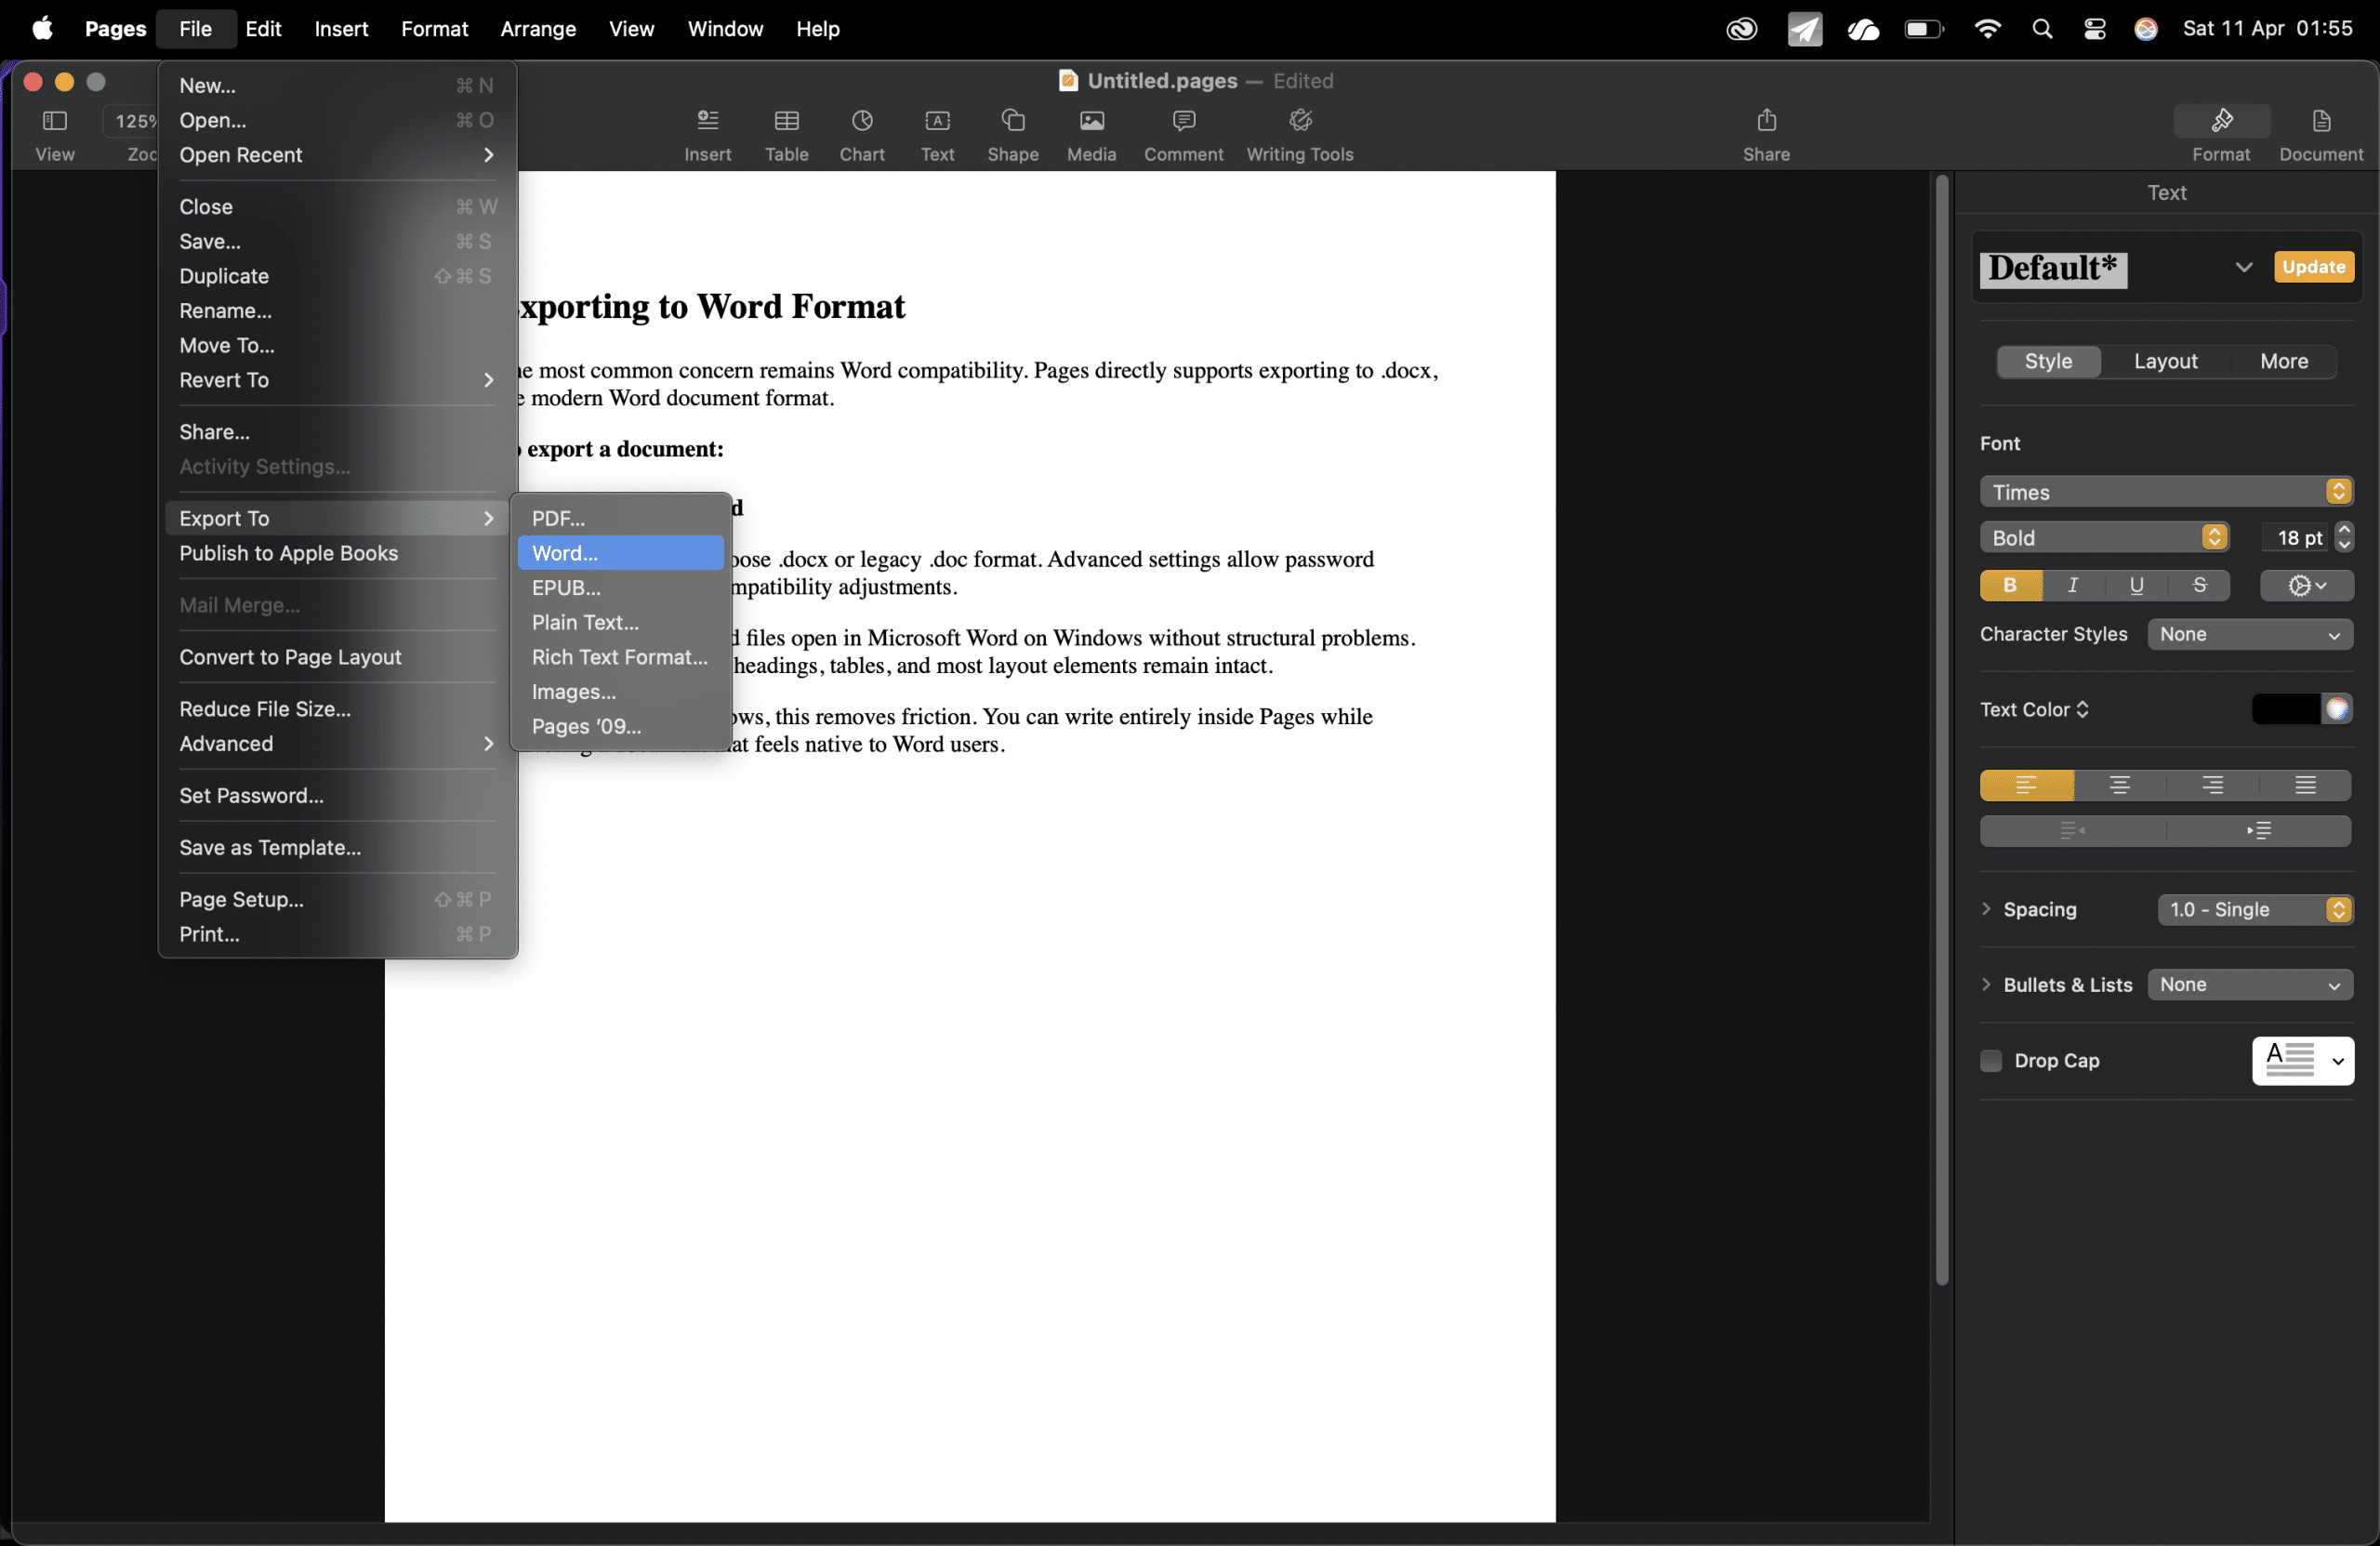Click the Insert toolbar icon
Image resolution: width=2380 pixels, height=1546 pixels.
point(708,121)
